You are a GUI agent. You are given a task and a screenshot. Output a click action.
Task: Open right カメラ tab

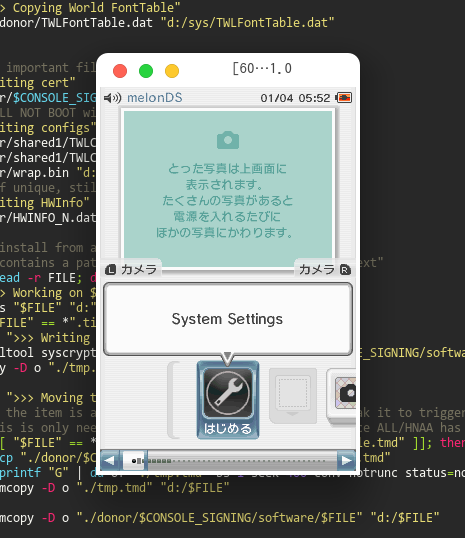(324, 270)
